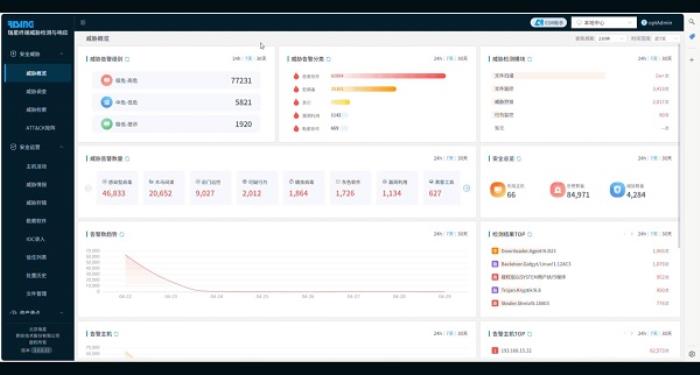Screen dimensions: 700x375
Task: Open the gear settings icon at the bottom right
Action: point(692,354)
